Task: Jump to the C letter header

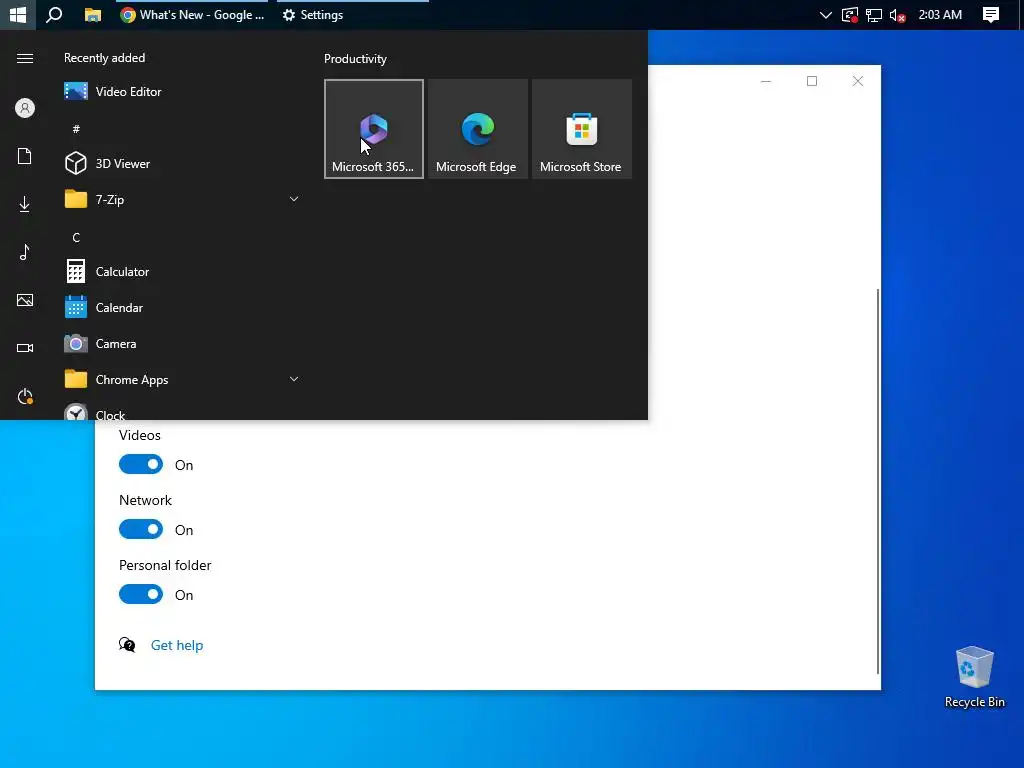Action: point(76,237)
